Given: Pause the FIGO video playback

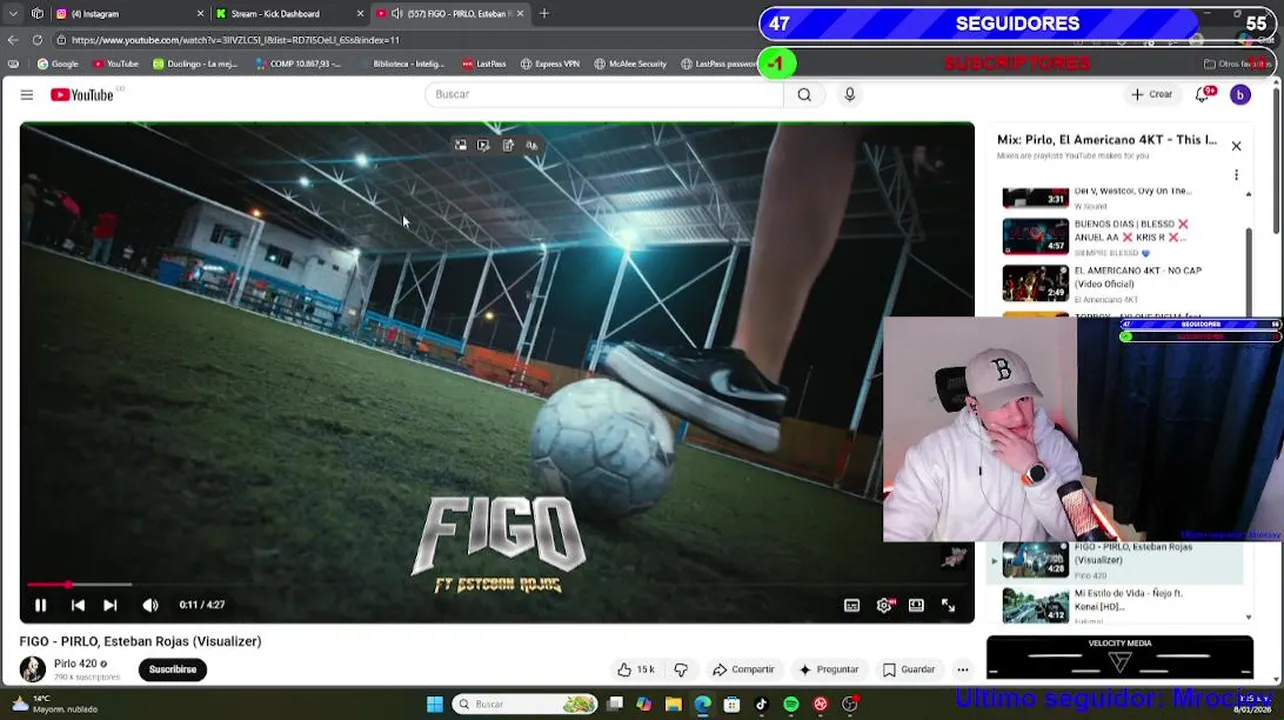Looking at the screenshot, I should 41,605.
